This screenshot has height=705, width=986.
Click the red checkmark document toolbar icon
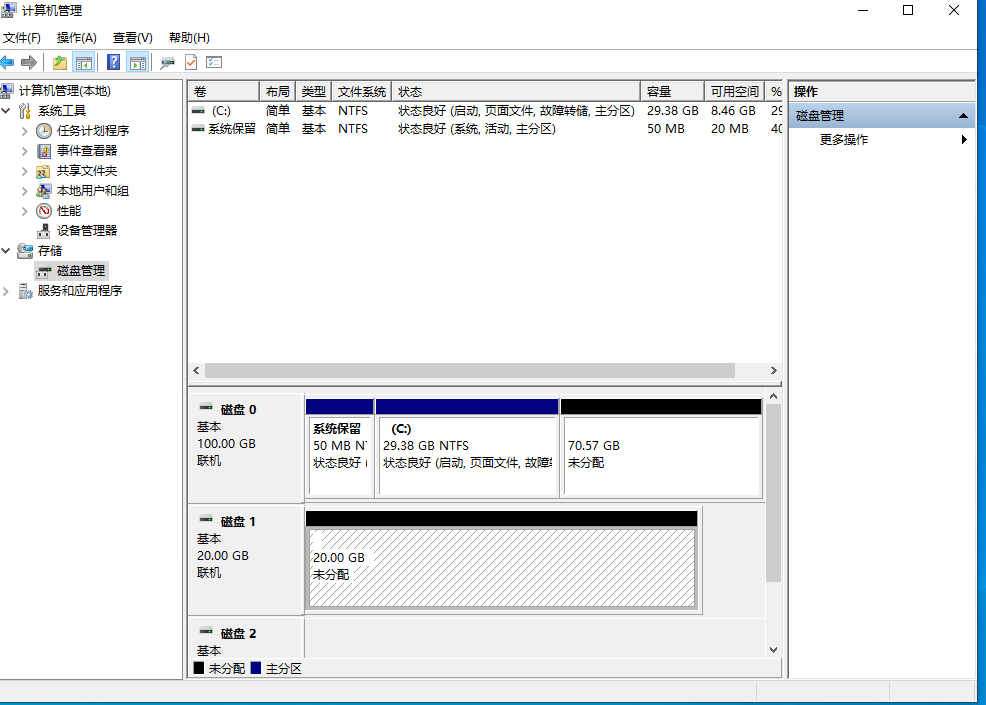pyautogui.click(x=191, y=63)
